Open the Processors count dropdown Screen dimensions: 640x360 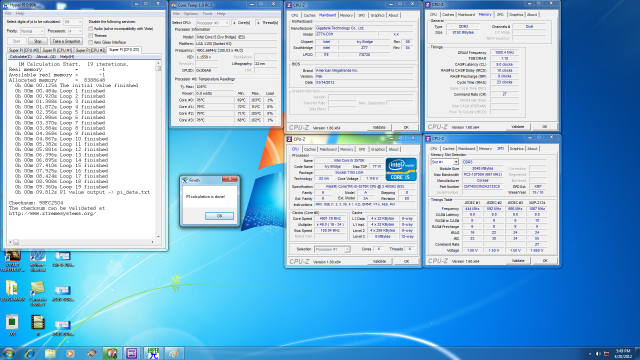coord(75,31)
